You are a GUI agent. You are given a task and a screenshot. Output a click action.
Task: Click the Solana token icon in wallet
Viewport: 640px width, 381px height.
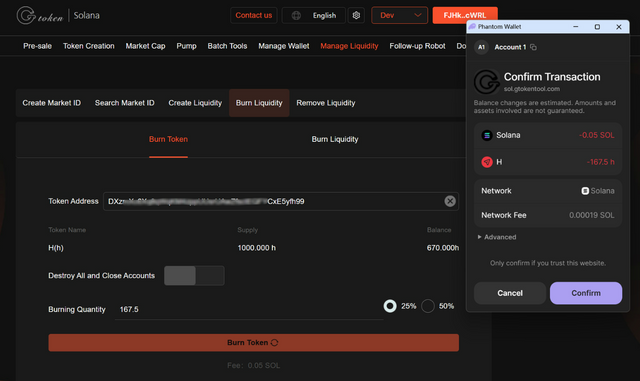coord(487,135)
